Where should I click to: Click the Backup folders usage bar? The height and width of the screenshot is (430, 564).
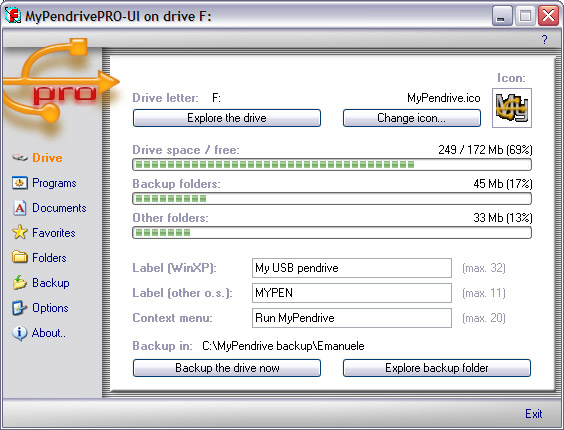click(x=332, y=199)
